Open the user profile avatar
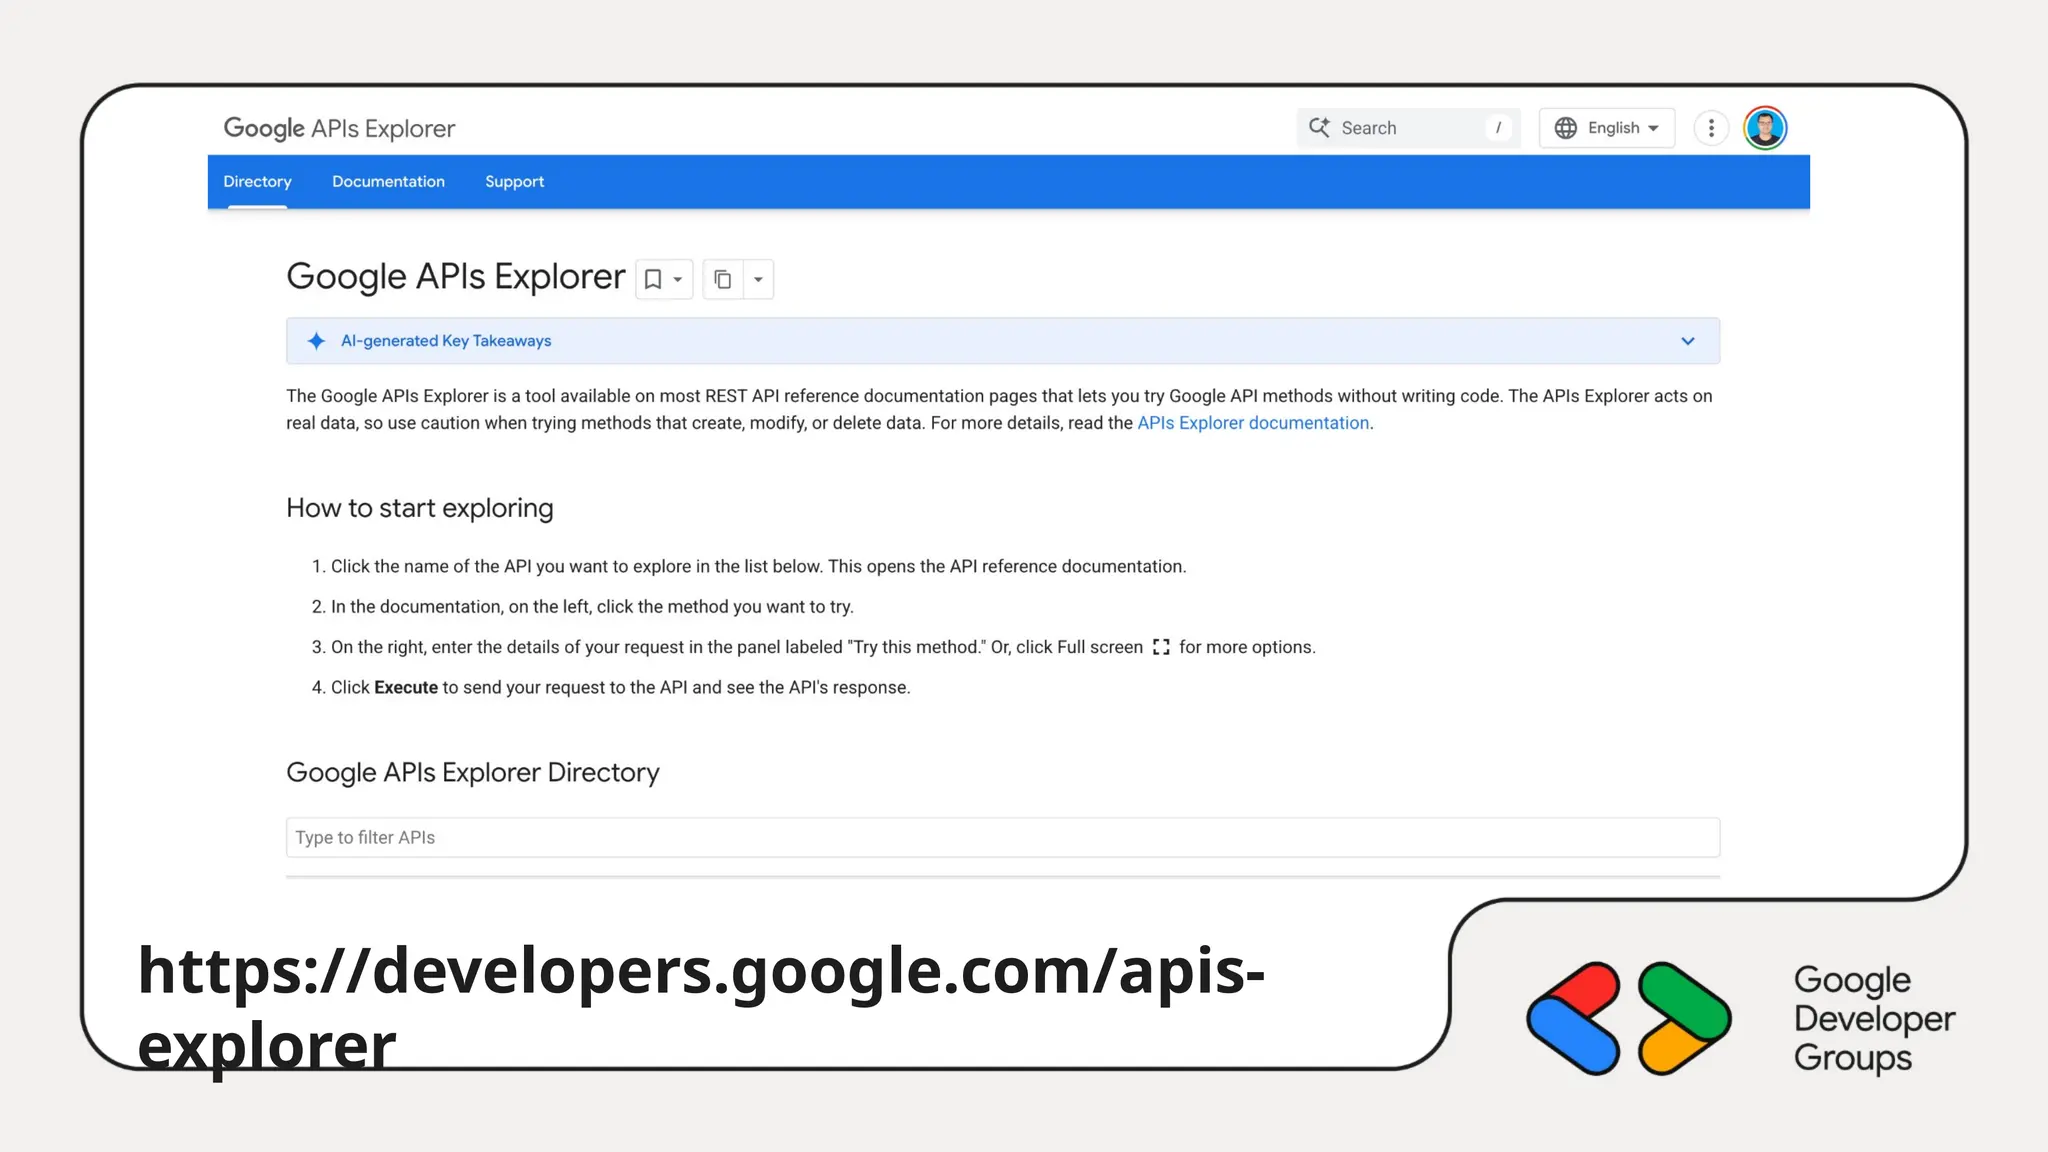The height and width of the screenshot is (1152, 2048). coord(1765,128)
